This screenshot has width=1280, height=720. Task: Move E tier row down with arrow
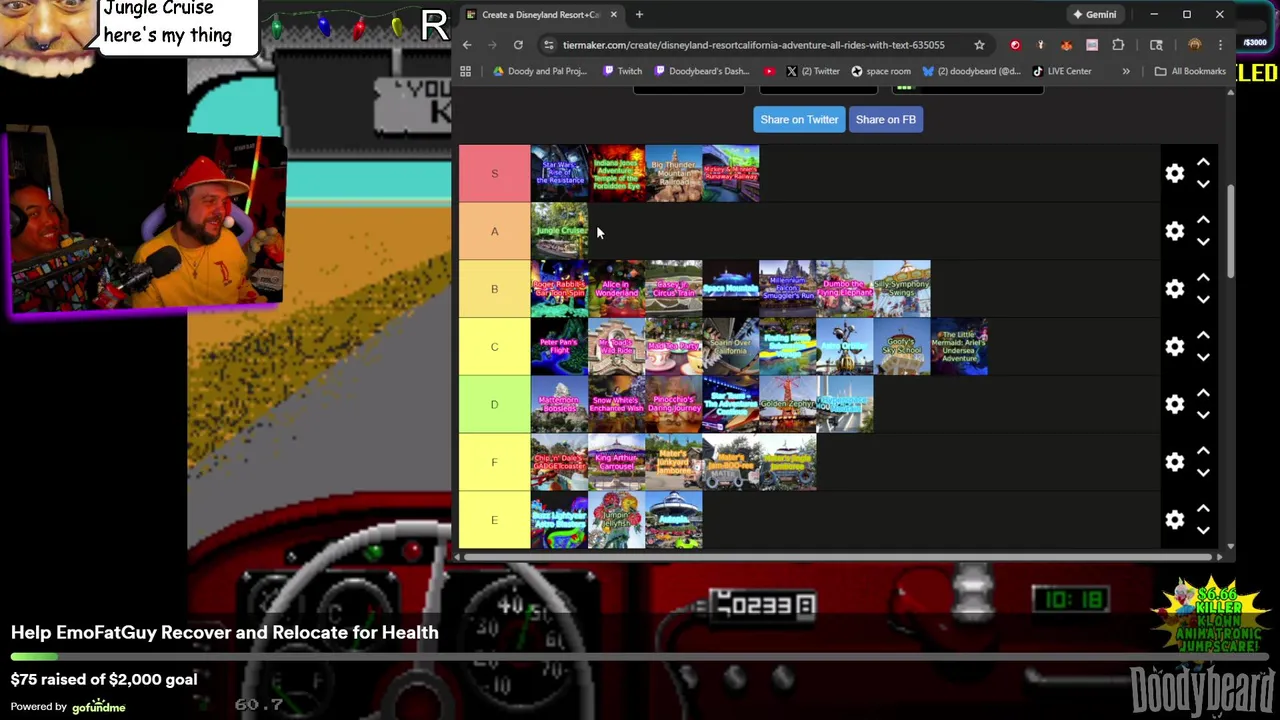[1203, 531]
